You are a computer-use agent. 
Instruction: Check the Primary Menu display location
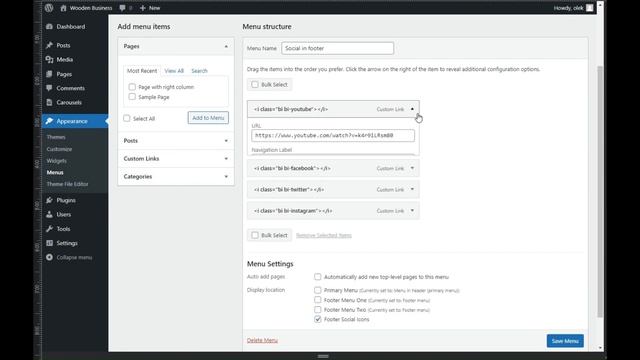pyautogui.click(x=318, y=290)
